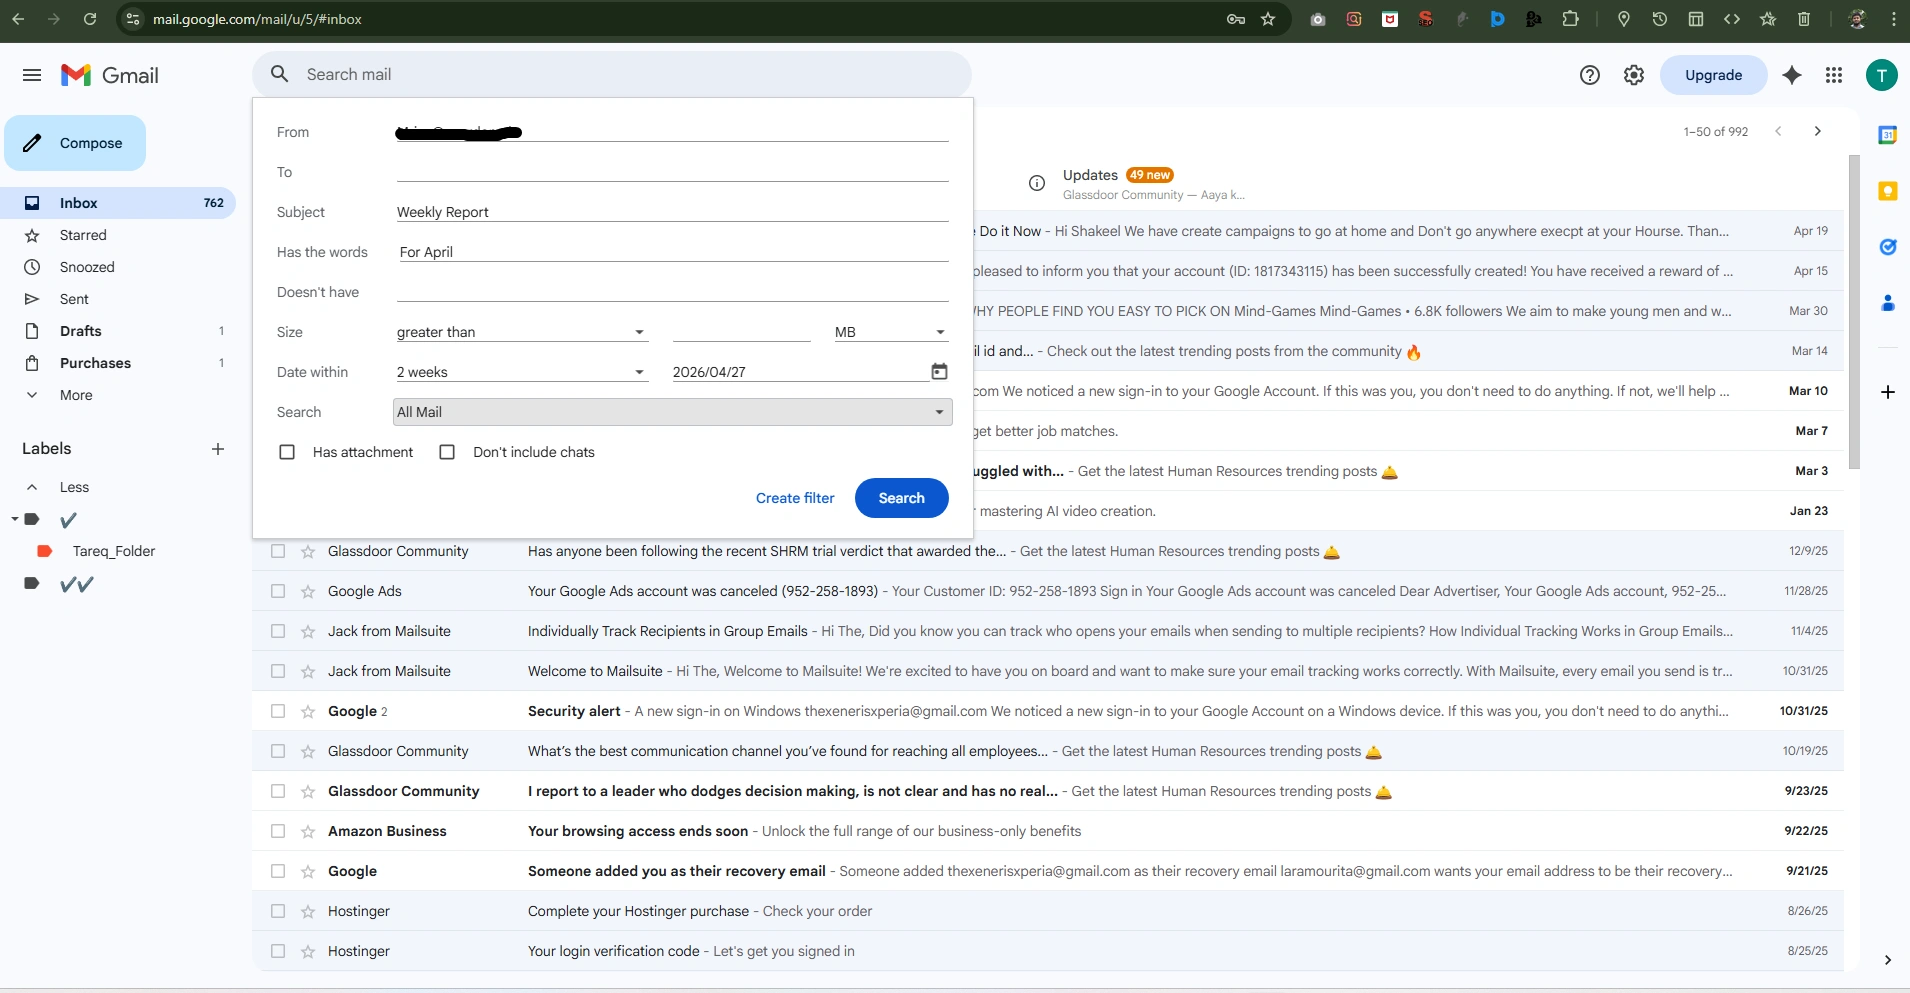Screen dimensions: 1910x993
Task: Star the Amazon Business email
Action: (x=308, y=831)
